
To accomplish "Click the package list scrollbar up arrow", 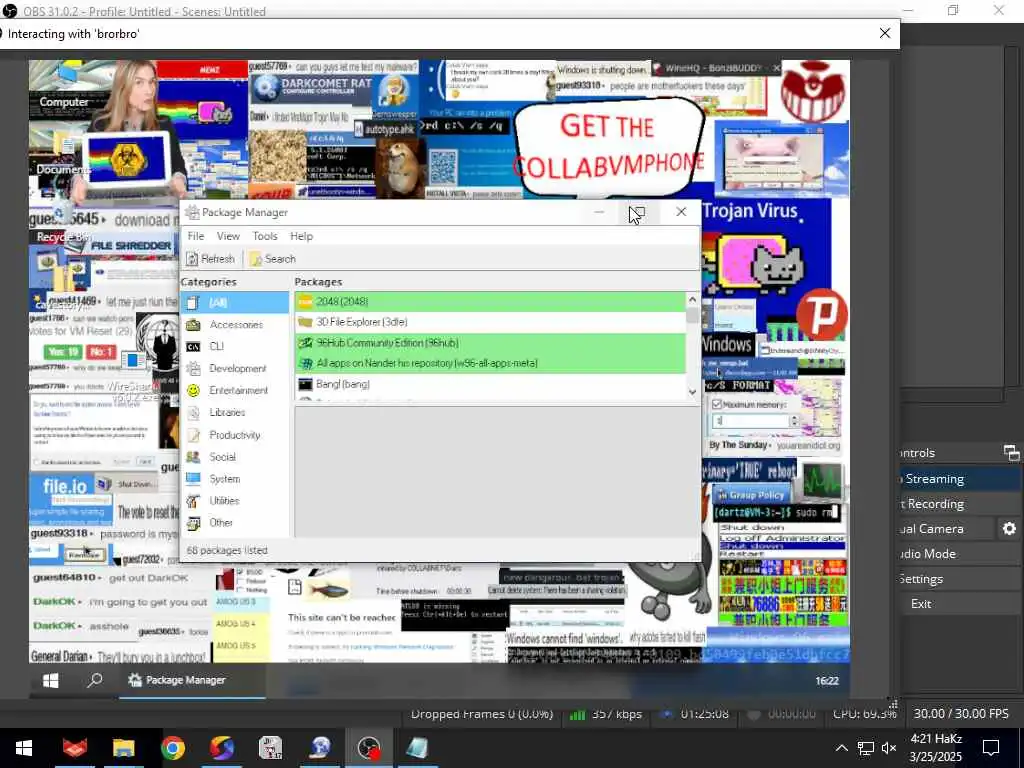I will click(x=692, y=299).
